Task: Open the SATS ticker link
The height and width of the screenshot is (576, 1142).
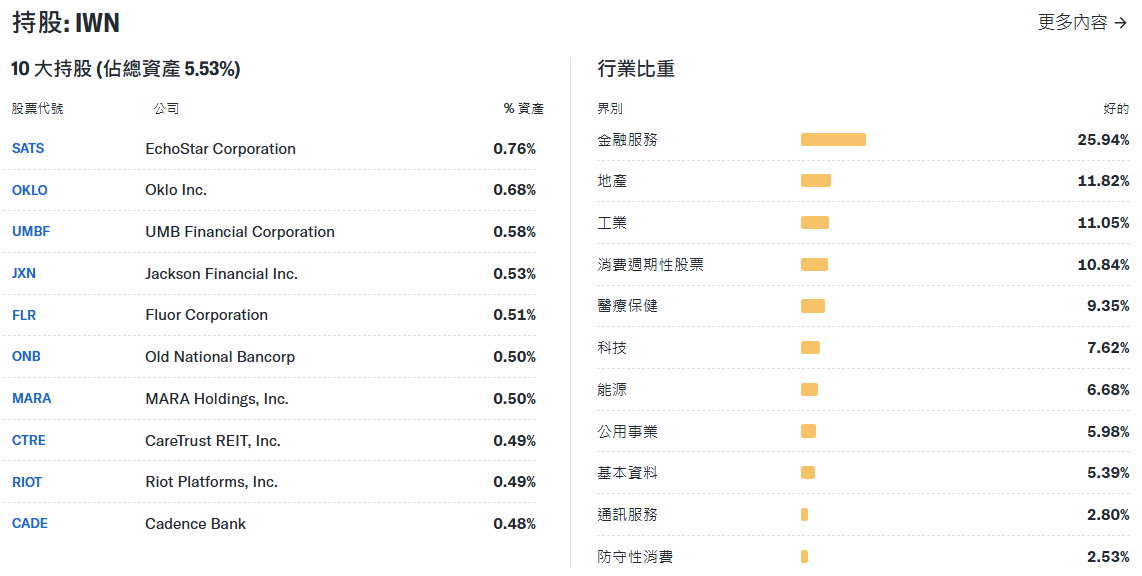Action: point(28,149)
